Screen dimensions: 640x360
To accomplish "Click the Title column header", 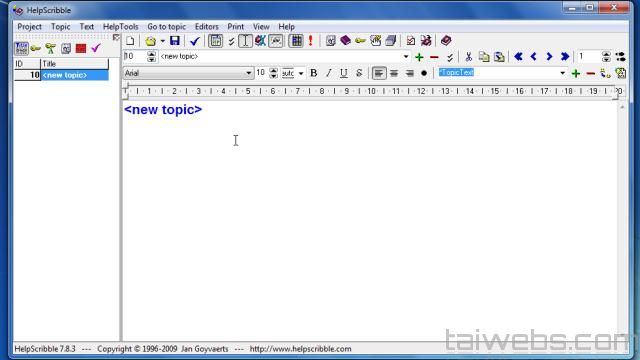I will [x=75, y=64].
